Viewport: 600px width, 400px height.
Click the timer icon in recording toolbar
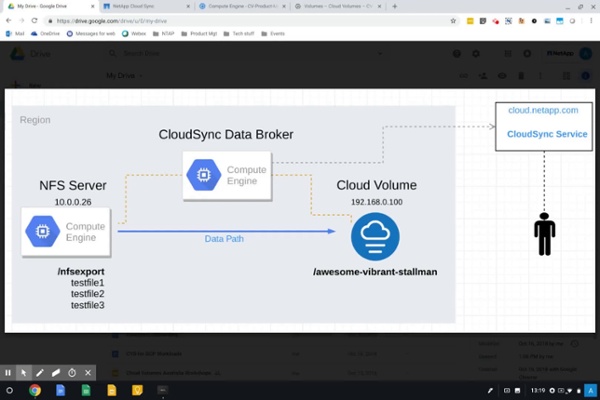(72, 372)
